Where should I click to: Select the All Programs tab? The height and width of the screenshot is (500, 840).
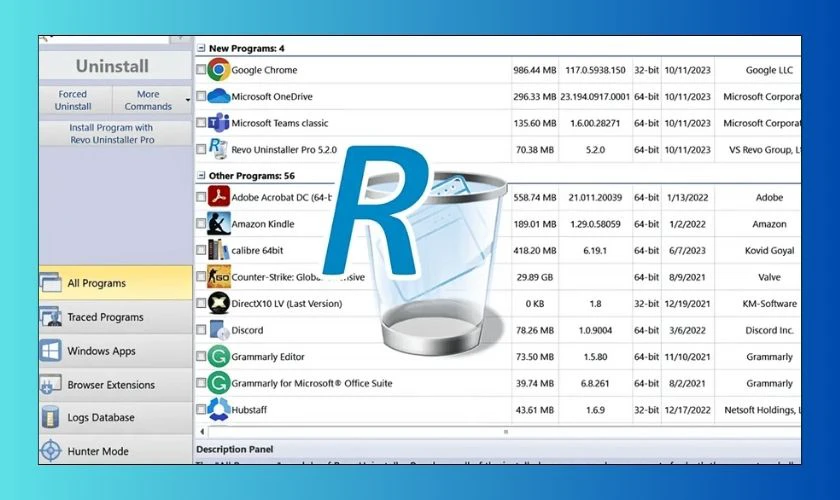coord(116,282)
